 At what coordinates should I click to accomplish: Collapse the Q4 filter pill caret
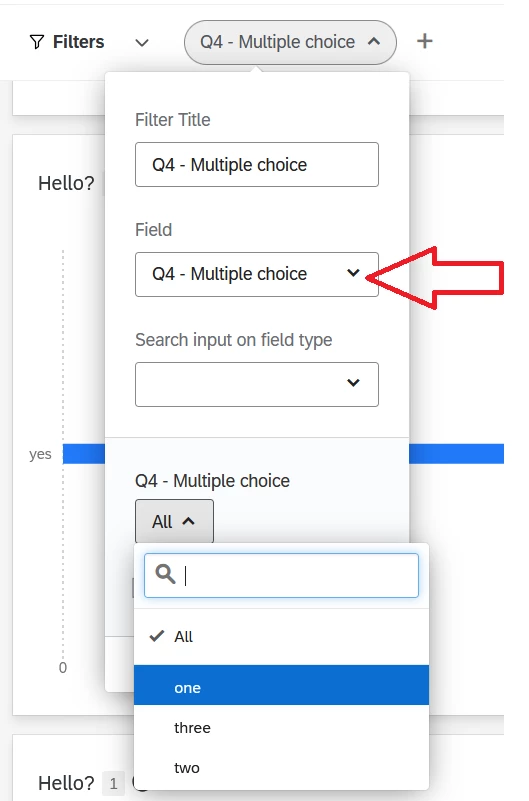coord(374,41)
